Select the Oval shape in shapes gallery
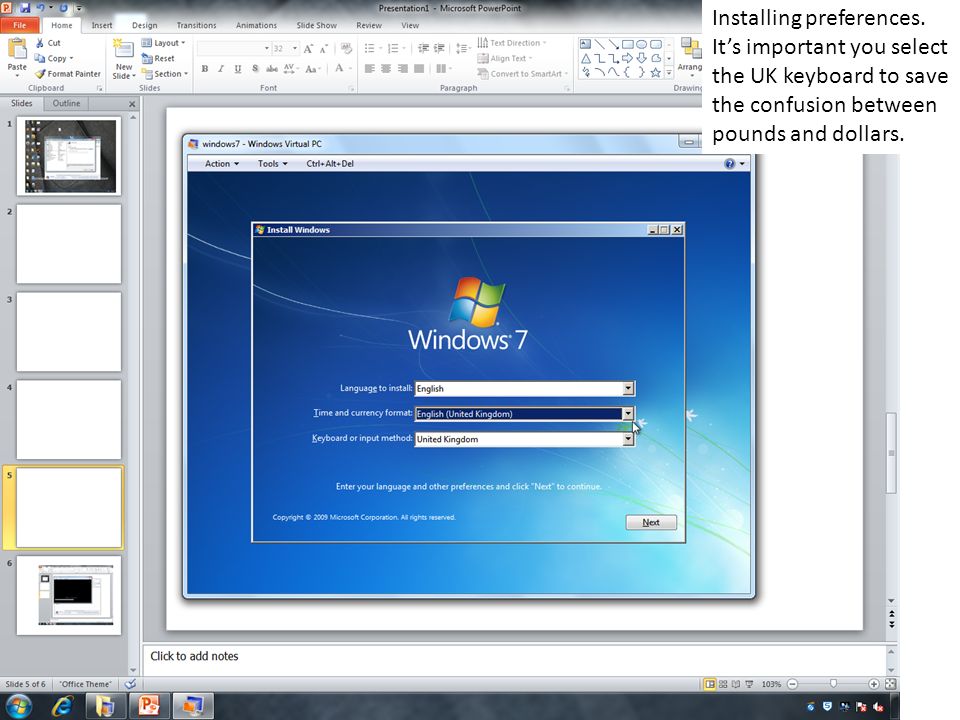Viewport: 960px width, 720px height. pos(641,44)
